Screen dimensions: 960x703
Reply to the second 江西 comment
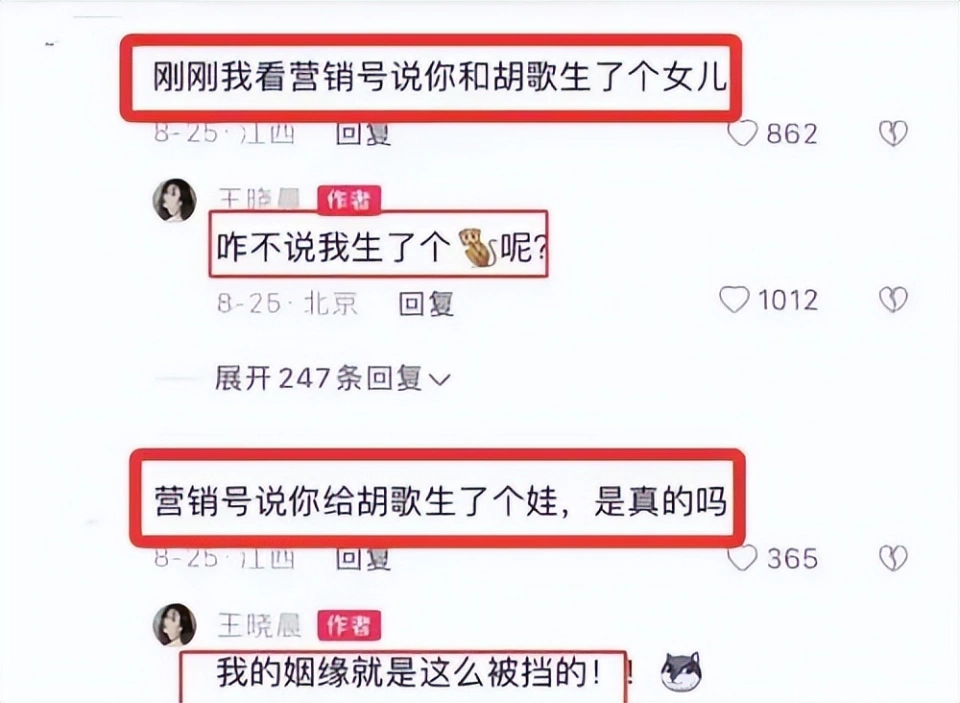pos(364,558)
